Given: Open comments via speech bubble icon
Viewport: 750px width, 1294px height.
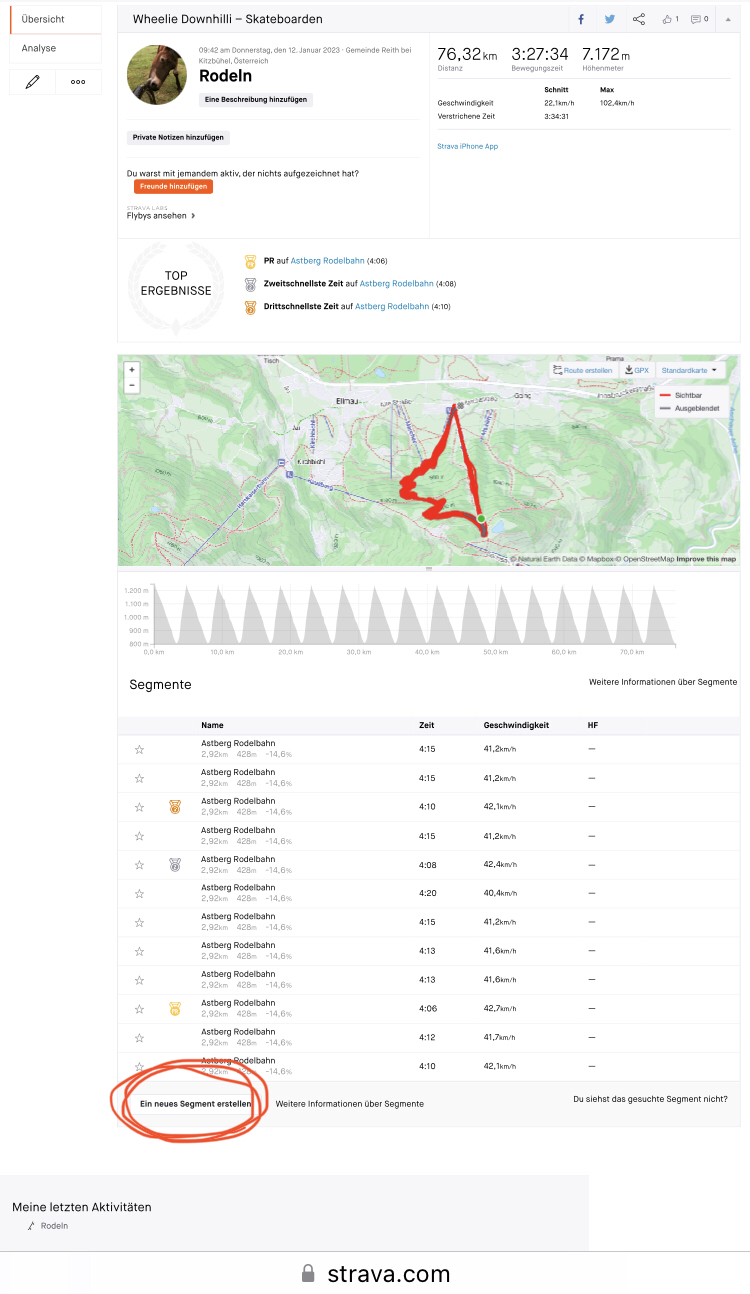Looking at the screenshot, I should (699, 19).
